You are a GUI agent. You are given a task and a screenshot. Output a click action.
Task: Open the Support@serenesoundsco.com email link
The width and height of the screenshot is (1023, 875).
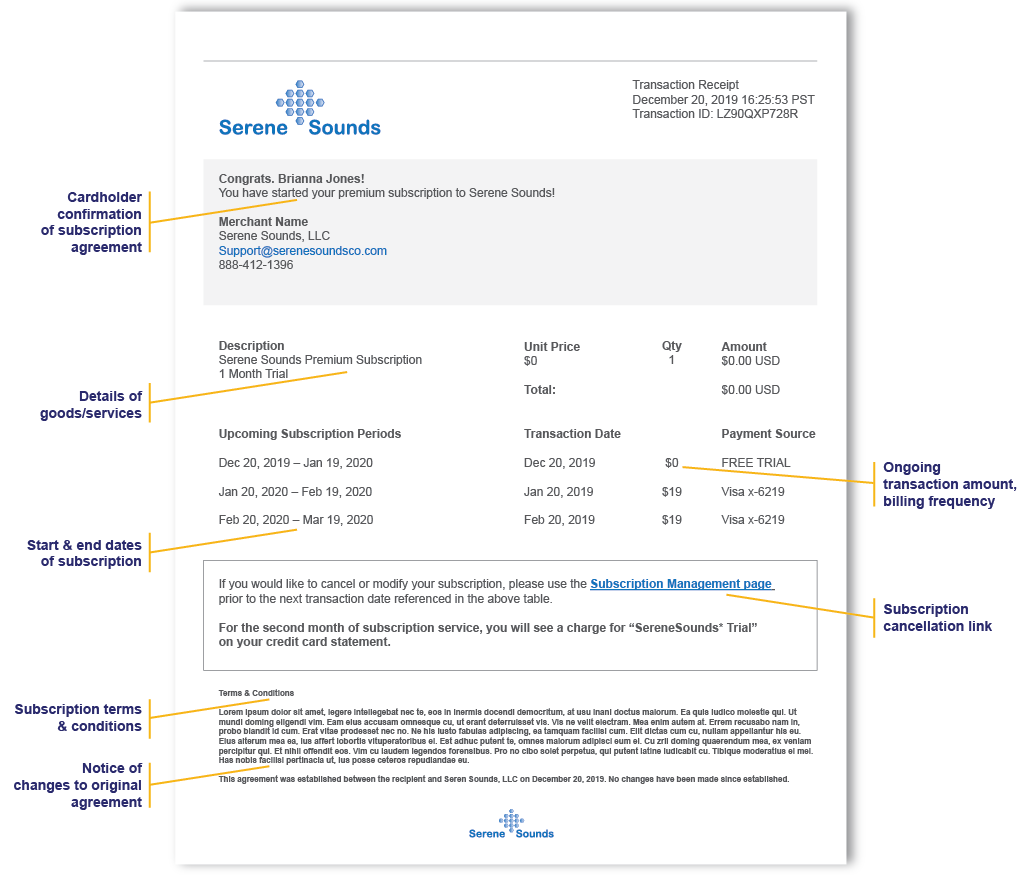point(302,251)
